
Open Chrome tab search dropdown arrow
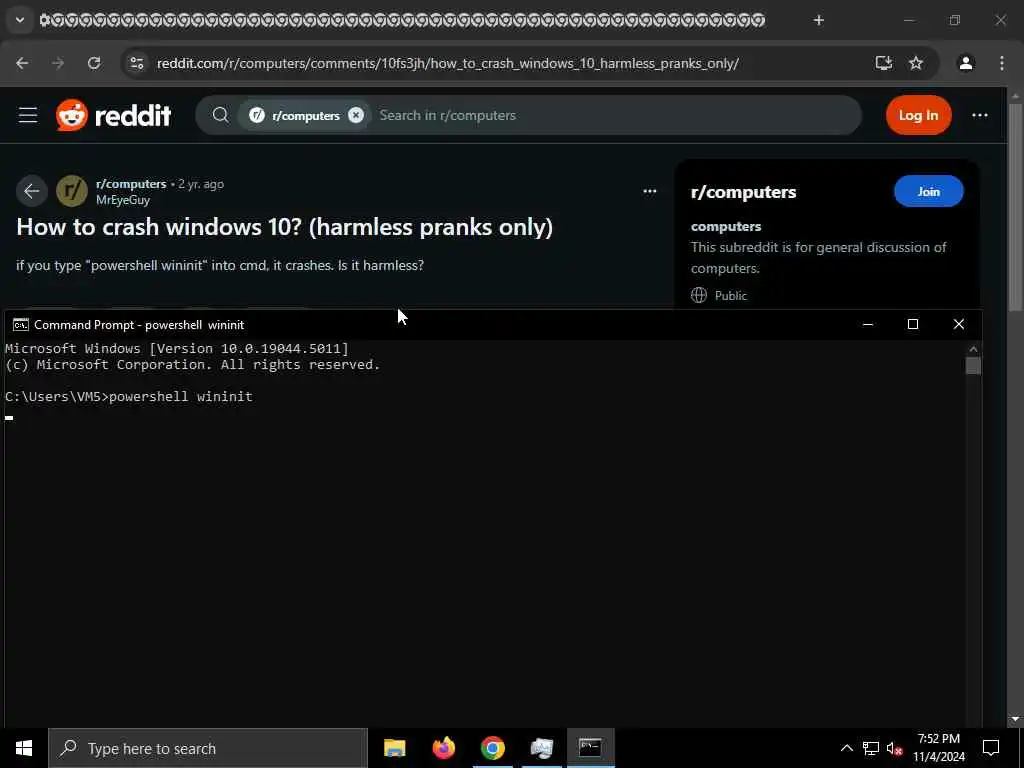(x=20, y=20)
